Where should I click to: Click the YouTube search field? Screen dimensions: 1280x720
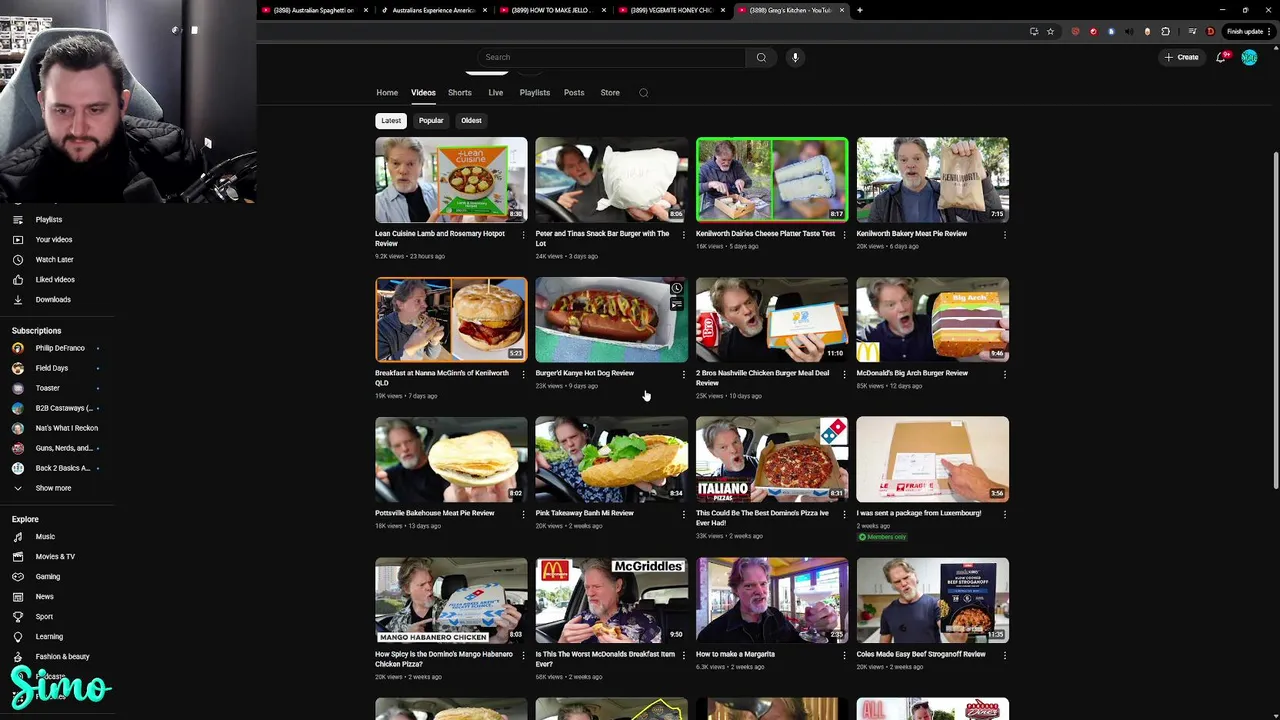[x=612, y=57]
